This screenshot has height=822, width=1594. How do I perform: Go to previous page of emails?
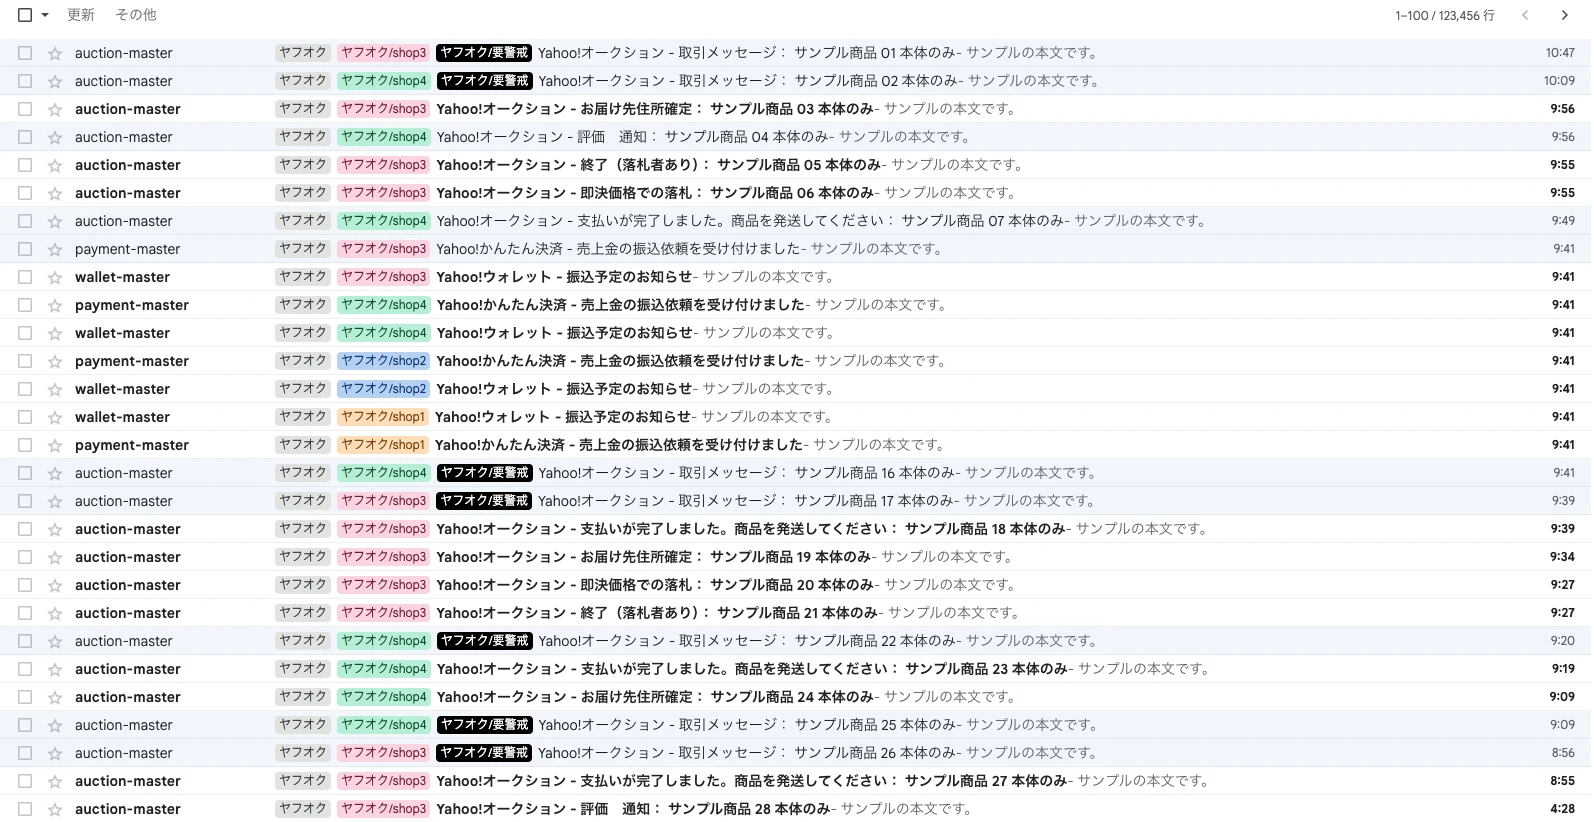click(x=1525, y=15)
